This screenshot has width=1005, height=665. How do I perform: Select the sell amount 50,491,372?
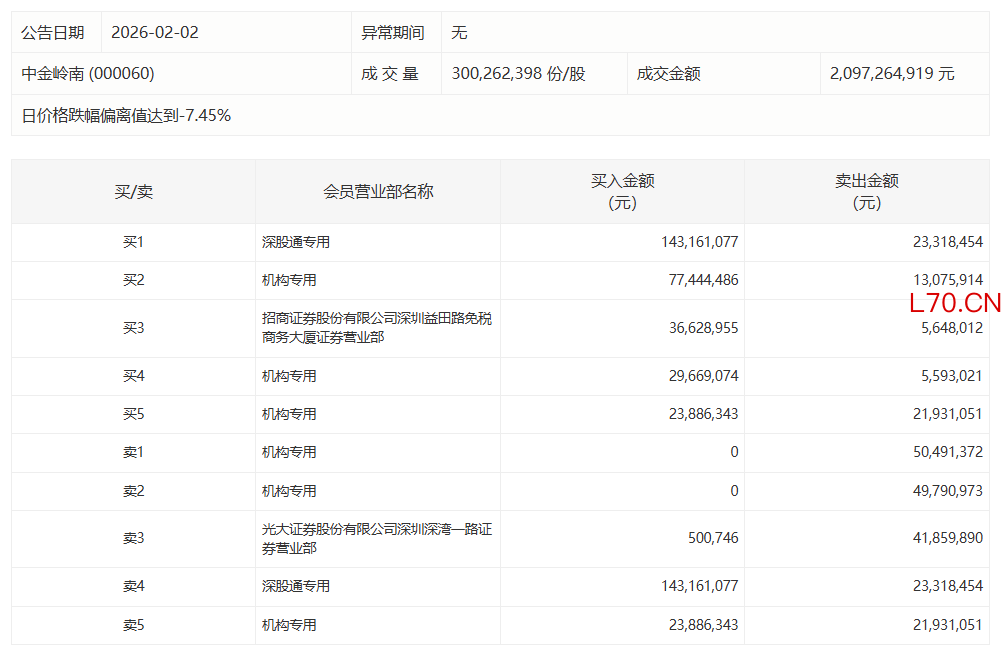point(943,453)
